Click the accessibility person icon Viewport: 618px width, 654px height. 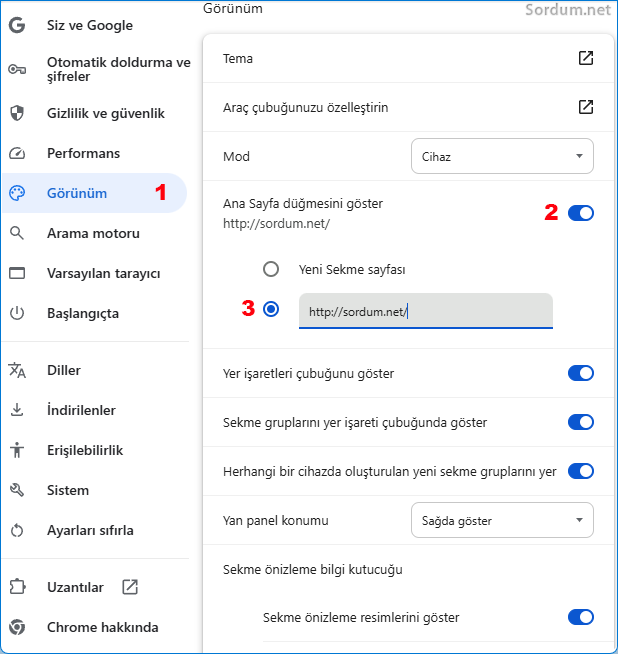tap(17, 450)
